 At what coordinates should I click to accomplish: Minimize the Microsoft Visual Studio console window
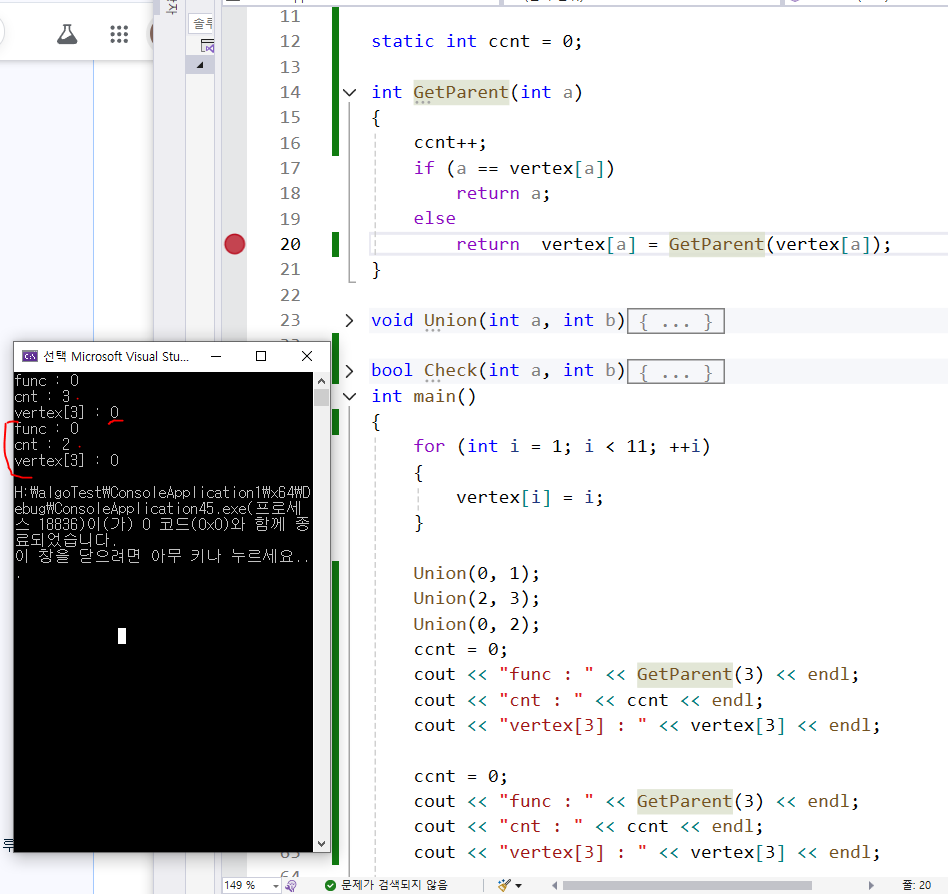click(x=216, y=357)
